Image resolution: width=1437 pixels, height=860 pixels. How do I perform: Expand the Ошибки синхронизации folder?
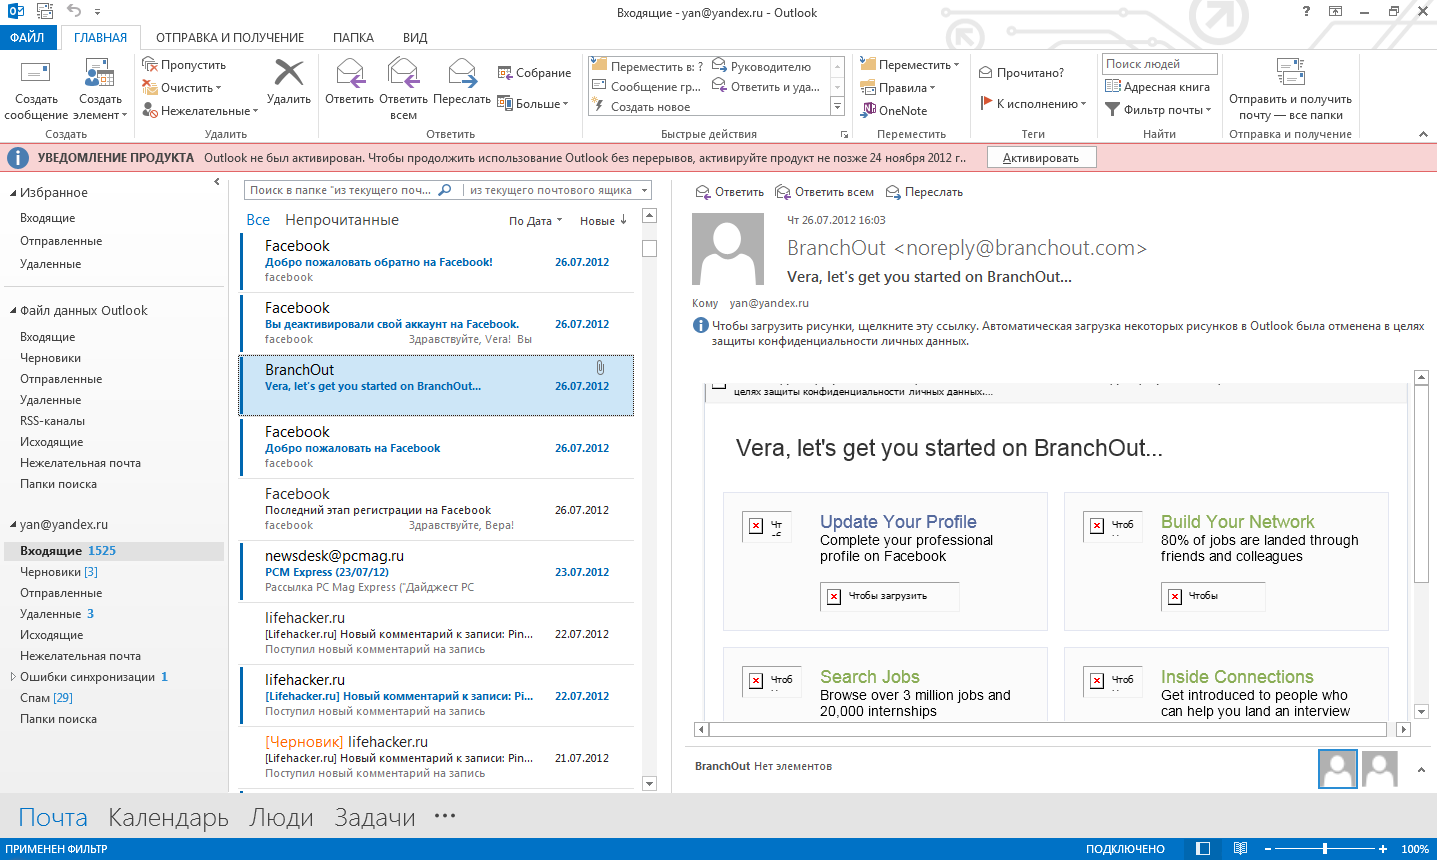click(x=13, y=677)
